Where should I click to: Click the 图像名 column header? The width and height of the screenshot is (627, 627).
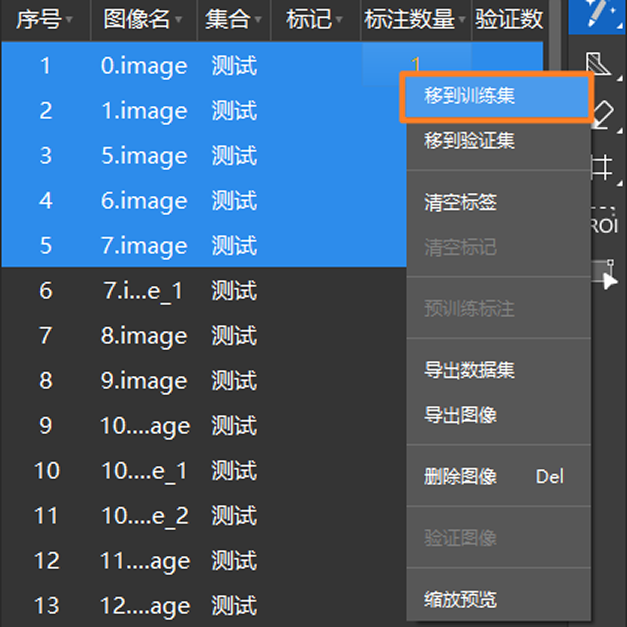pyautogui.click(x=144, y=19)
